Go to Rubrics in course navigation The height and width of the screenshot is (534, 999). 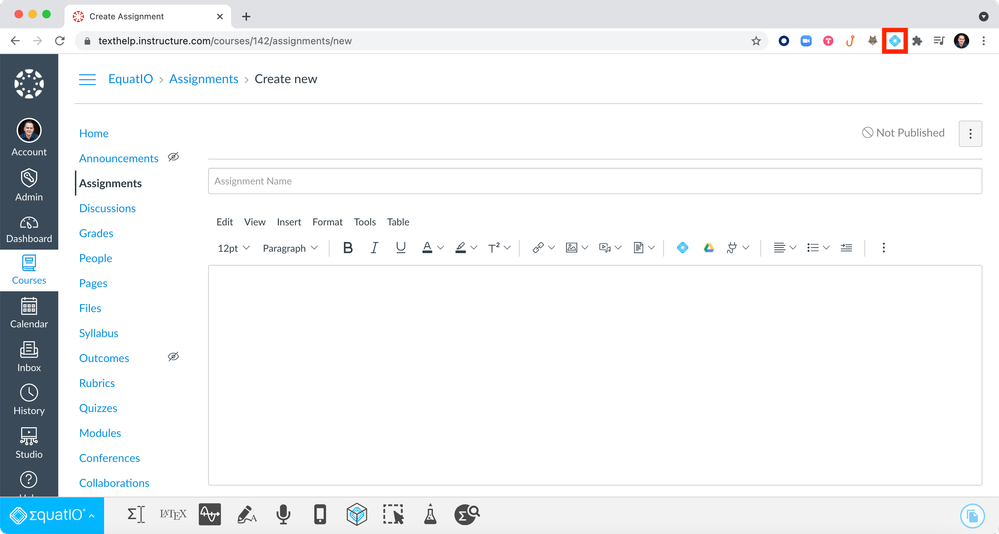click(x=97, y=383)
